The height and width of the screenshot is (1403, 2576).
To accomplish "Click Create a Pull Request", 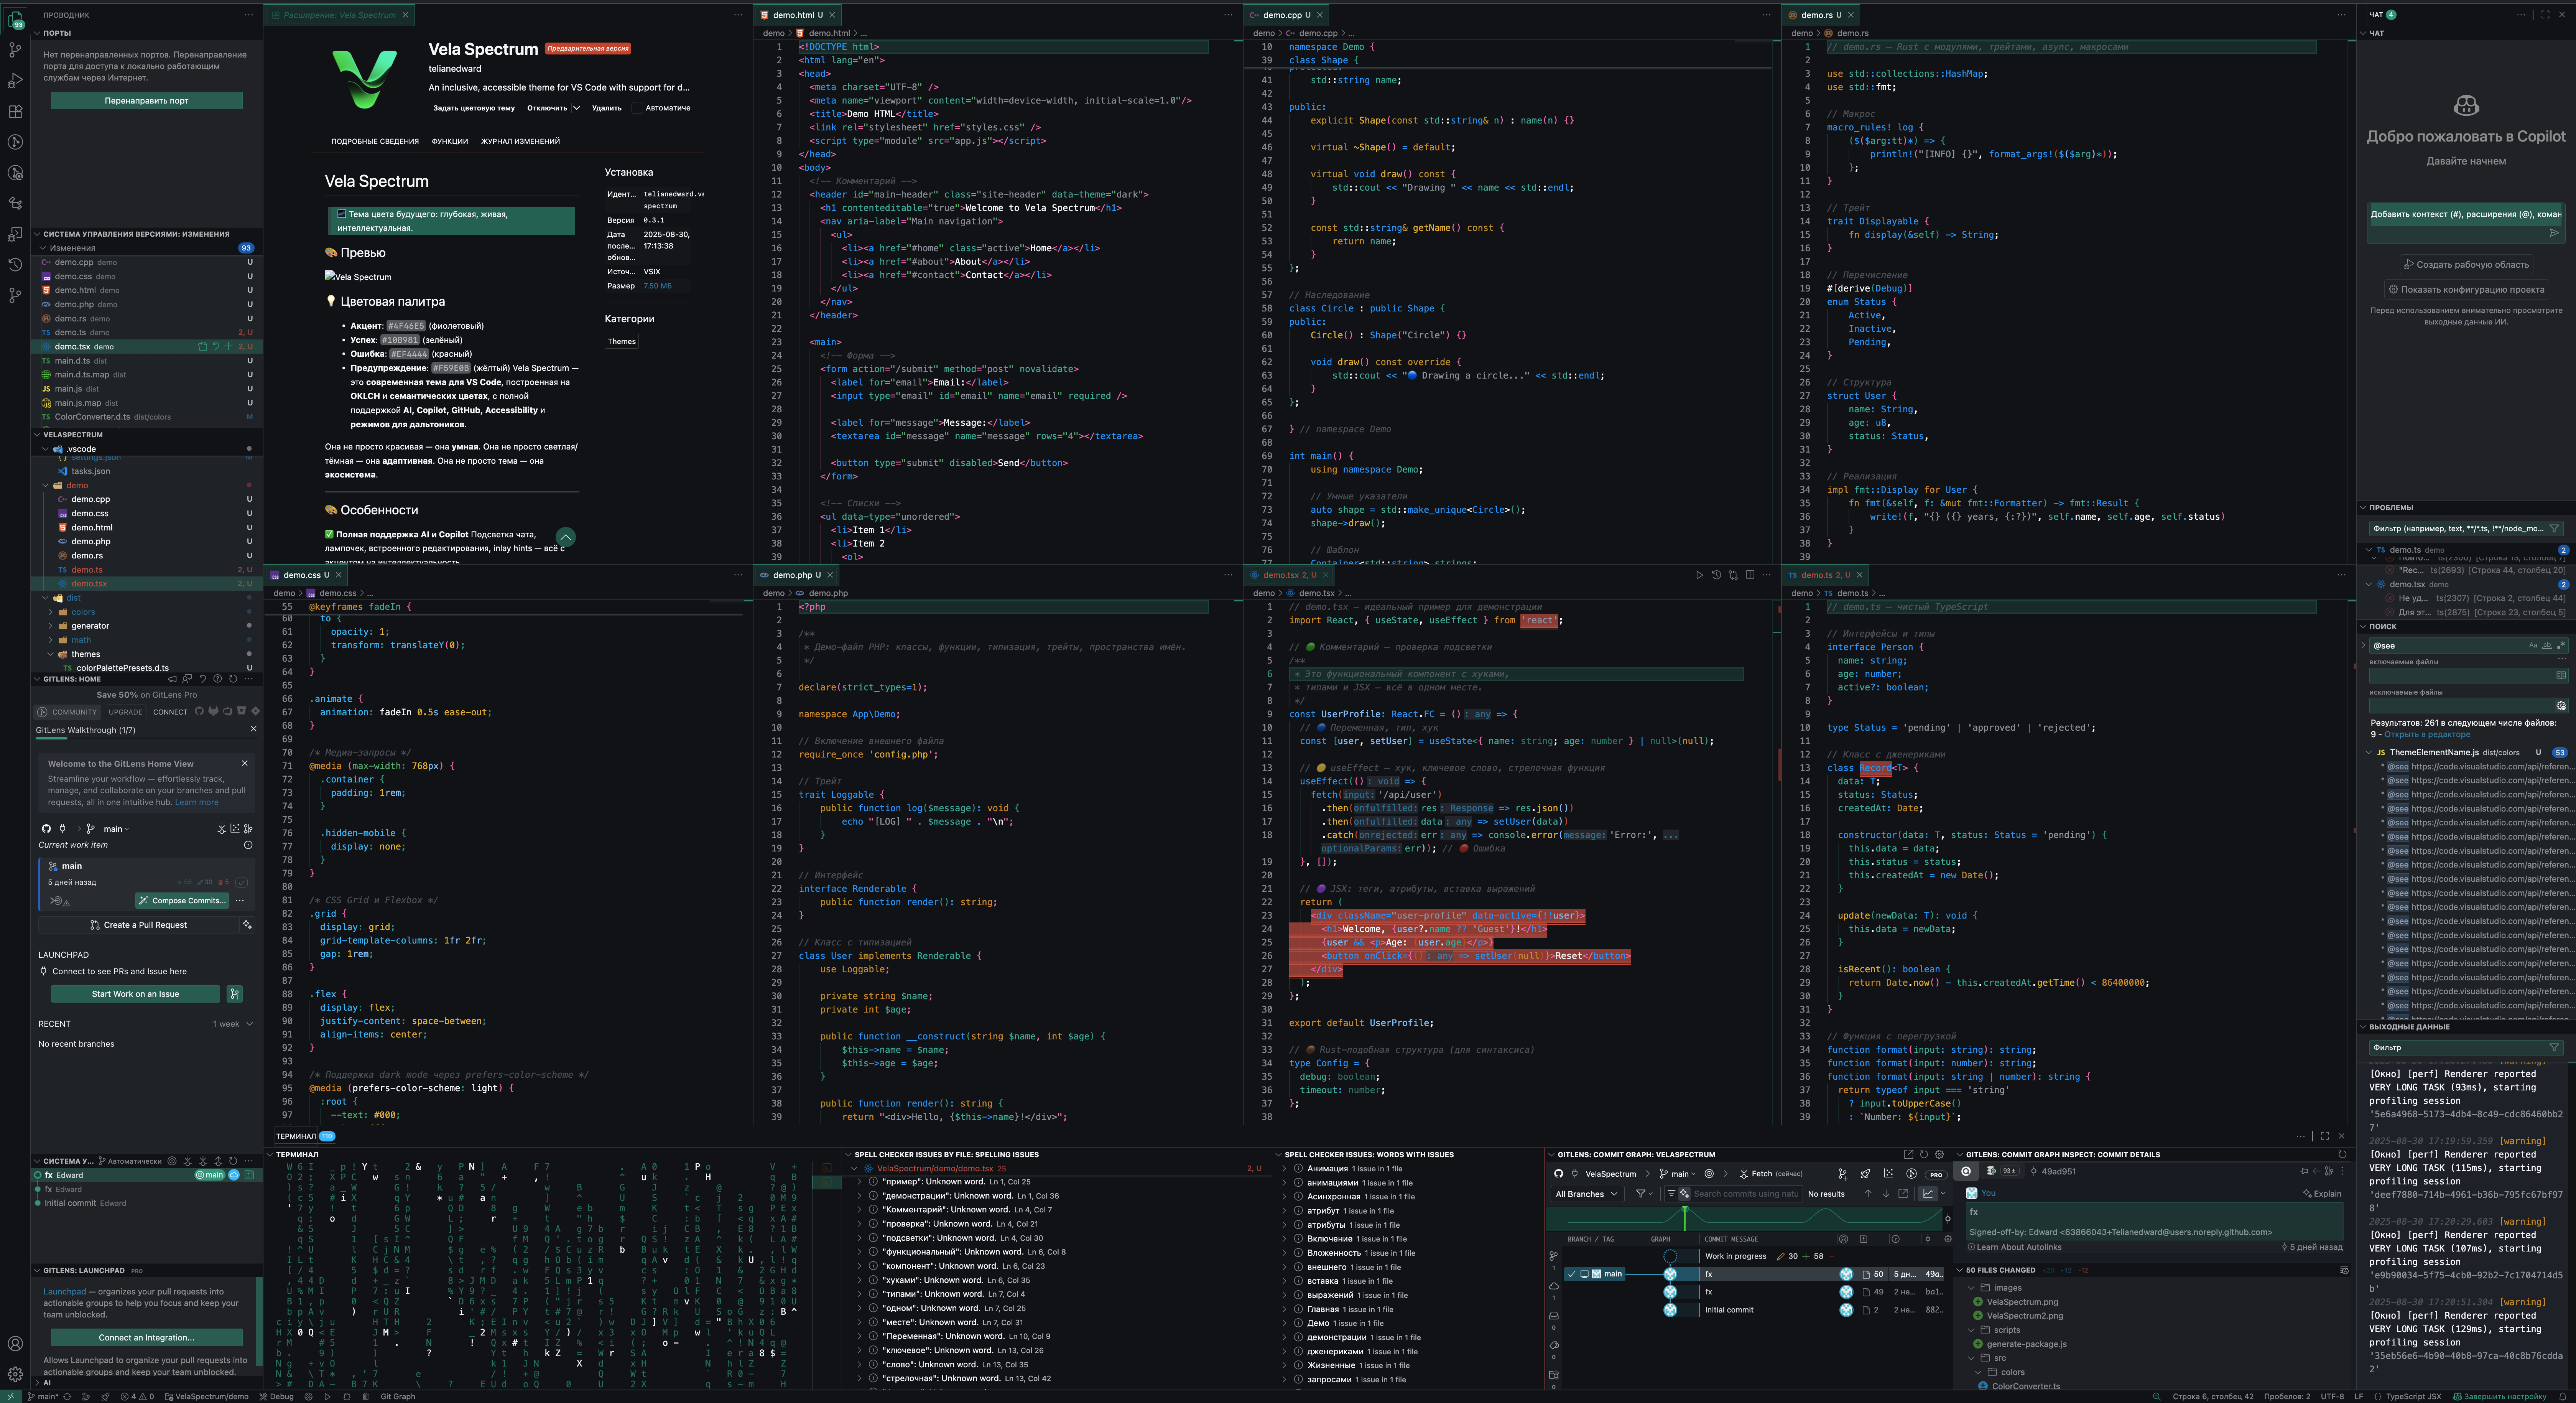I will [x=138, y=925].
